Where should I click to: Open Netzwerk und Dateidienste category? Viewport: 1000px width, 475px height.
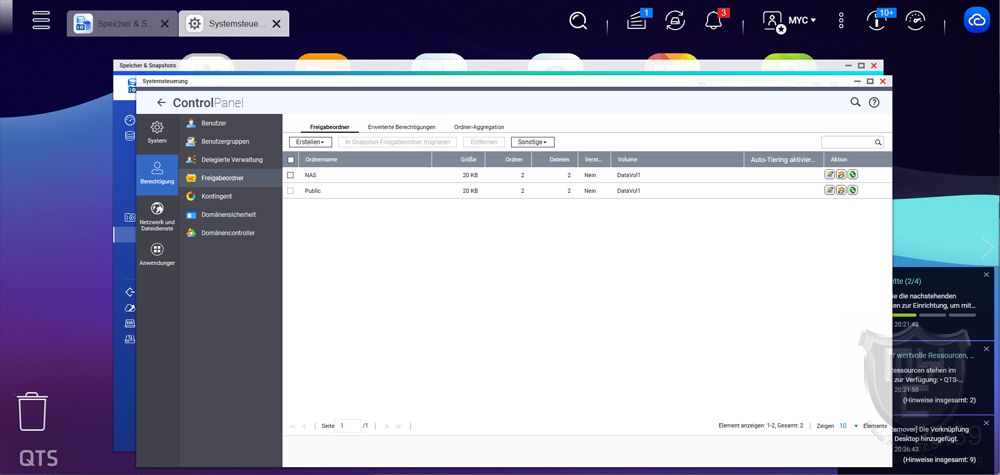coord(157,217)
